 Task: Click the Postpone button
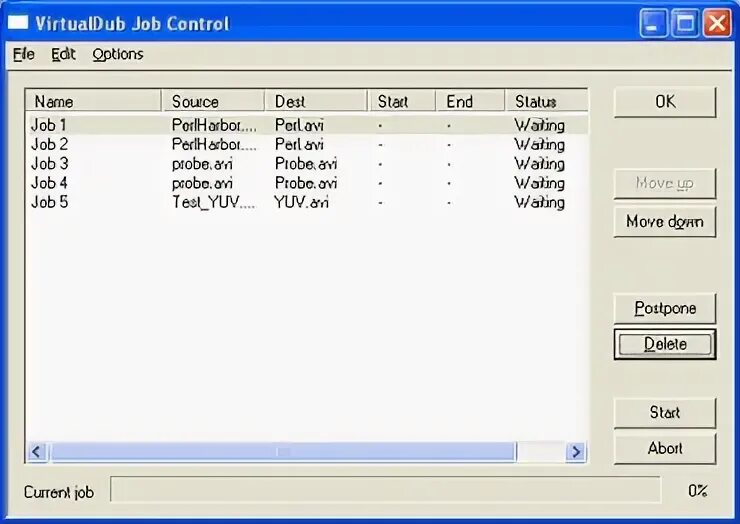click(664, 308)
